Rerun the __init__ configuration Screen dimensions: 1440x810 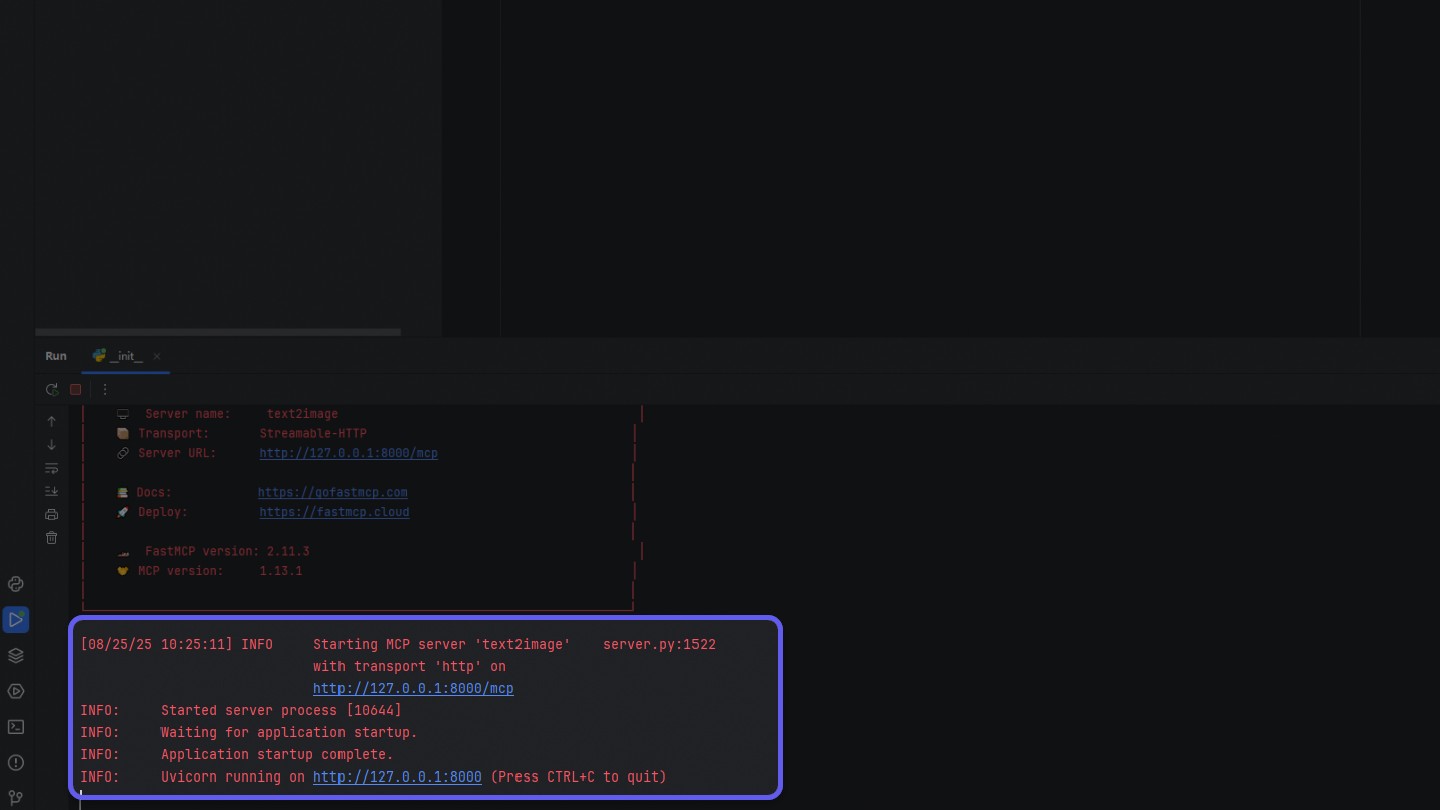point(52,389)
